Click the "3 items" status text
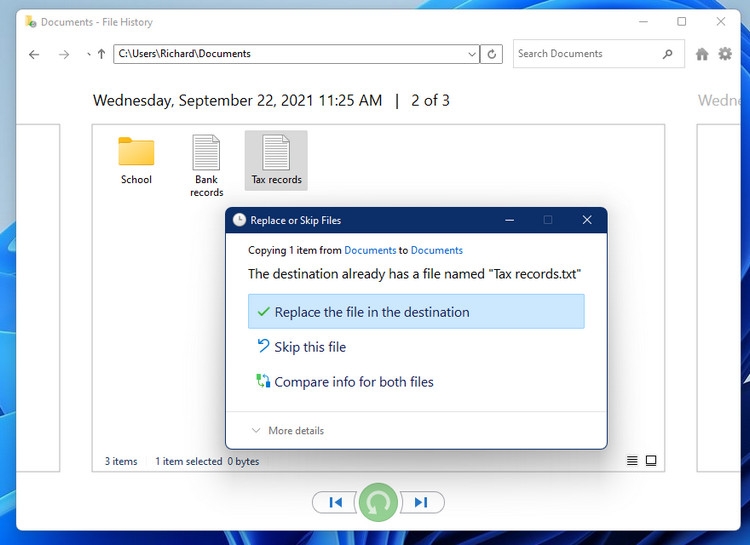This screenshot has width=750, height=545. coord(121,461)
